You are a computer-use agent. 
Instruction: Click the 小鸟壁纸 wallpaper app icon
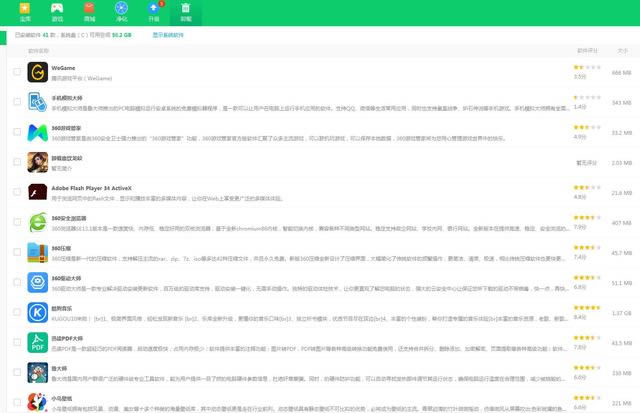38,402
